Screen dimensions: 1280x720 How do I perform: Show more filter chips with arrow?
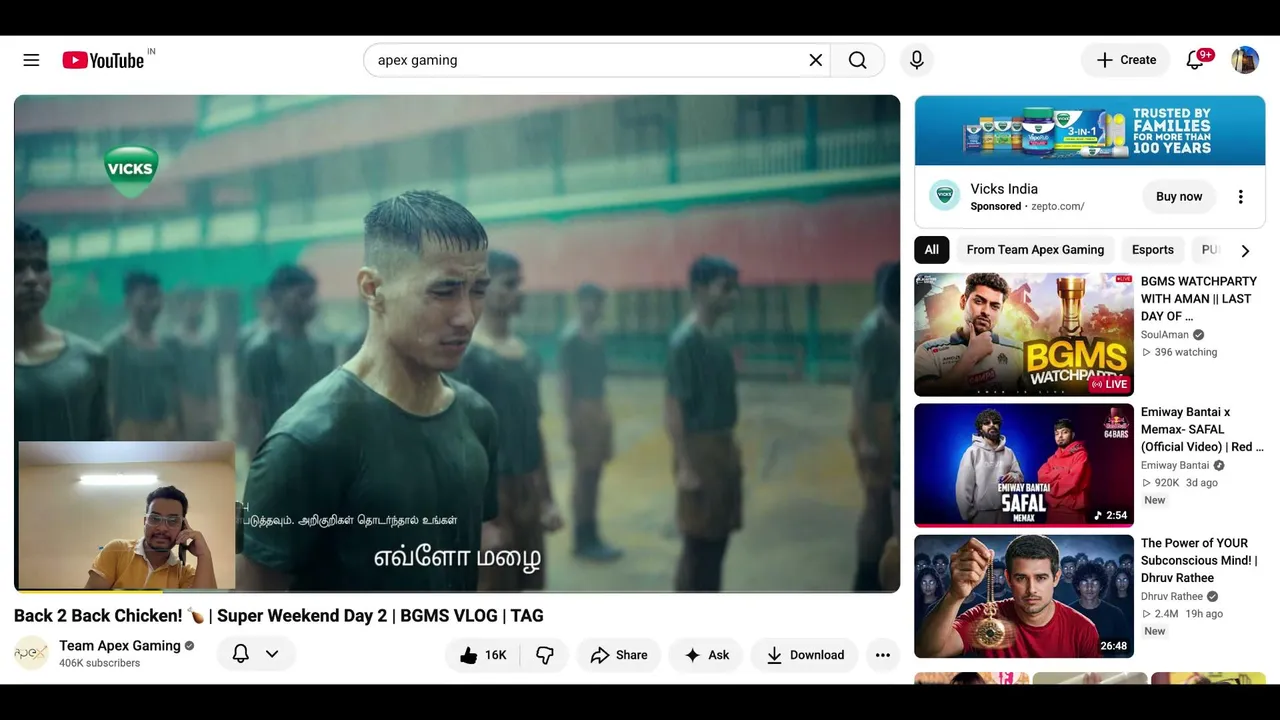point(1245,251)
